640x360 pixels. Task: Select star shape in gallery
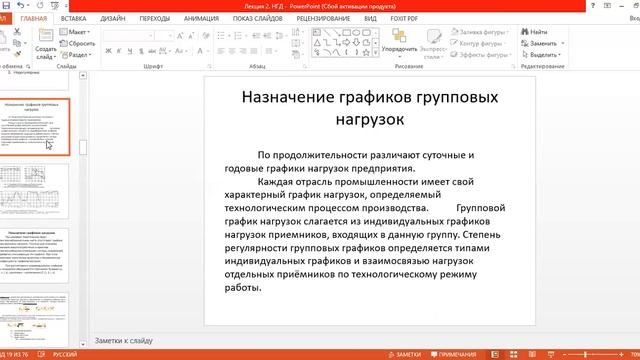click(366, 52)
